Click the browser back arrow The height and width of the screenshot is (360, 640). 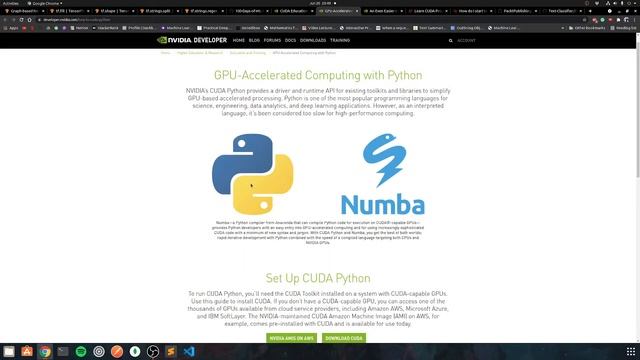tap(5, 20)
